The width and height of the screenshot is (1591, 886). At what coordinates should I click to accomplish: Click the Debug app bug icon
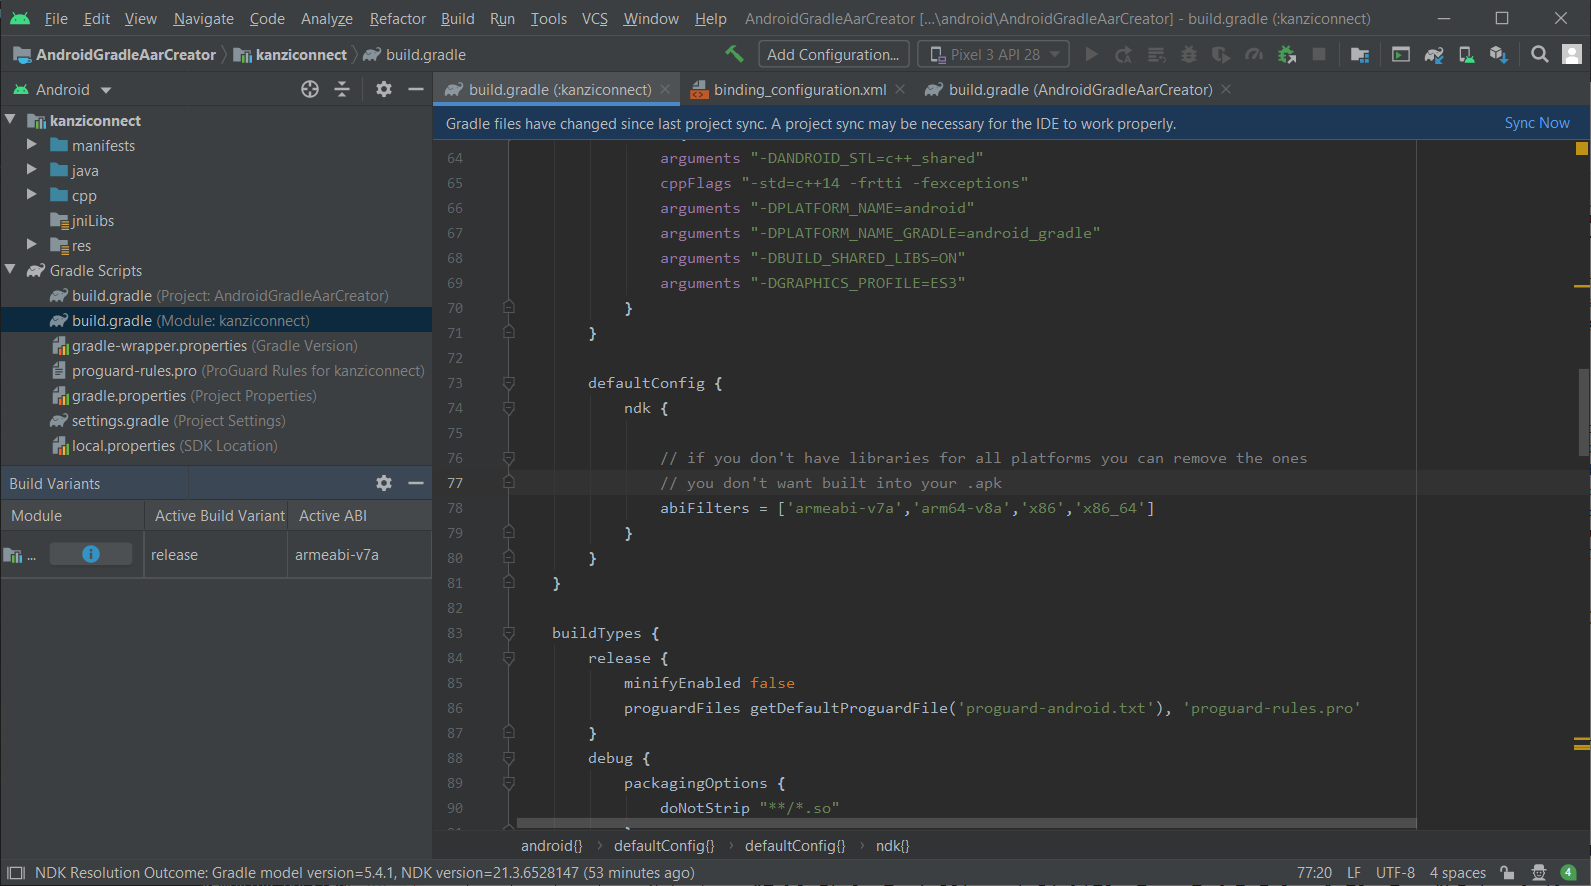[1189, 54]
